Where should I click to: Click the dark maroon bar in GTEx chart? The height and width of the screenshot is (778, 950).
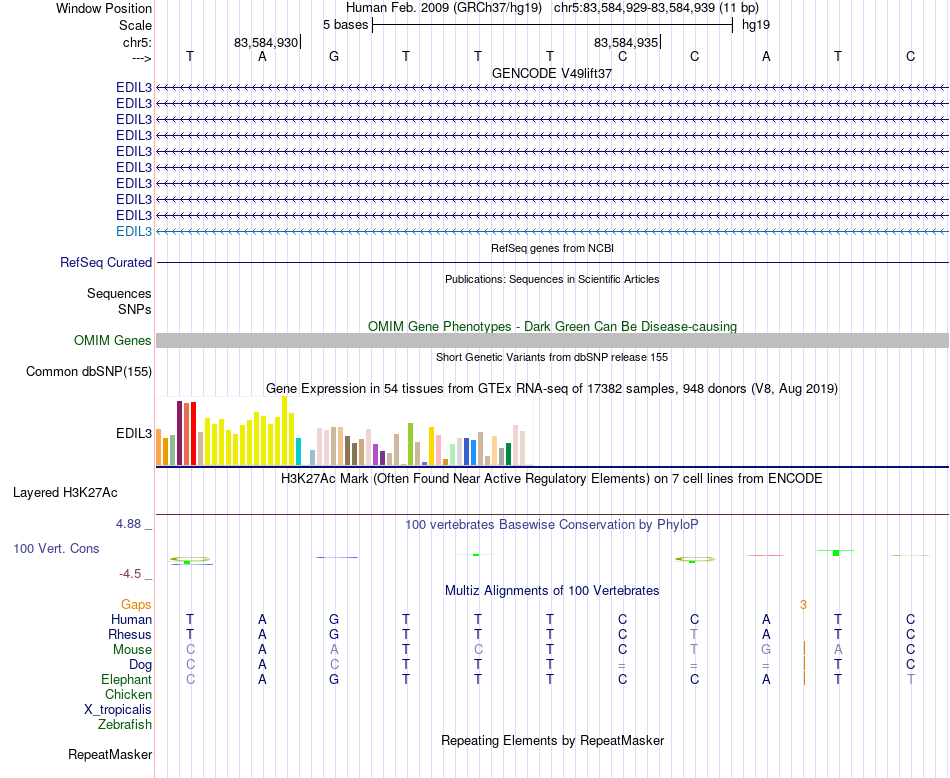[179, 433]
